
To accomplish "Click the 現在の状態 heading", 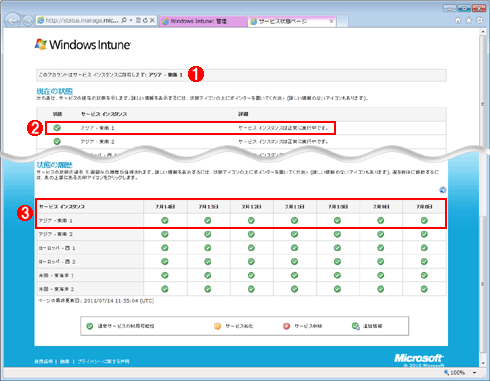I will click(54, 91).
